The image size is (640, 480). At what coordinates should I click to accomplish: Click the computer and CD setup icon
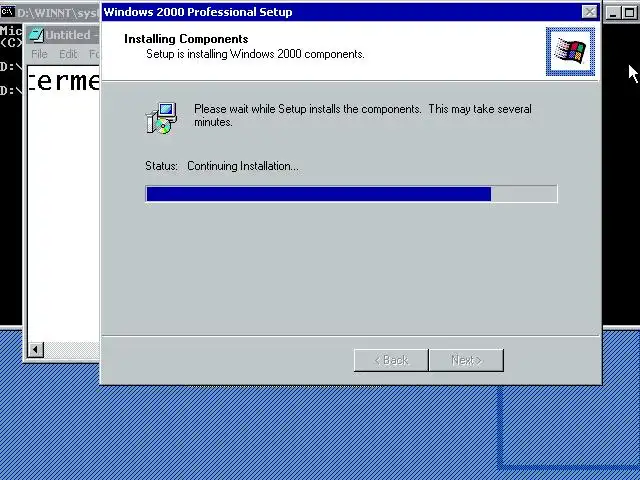point(161,118)
